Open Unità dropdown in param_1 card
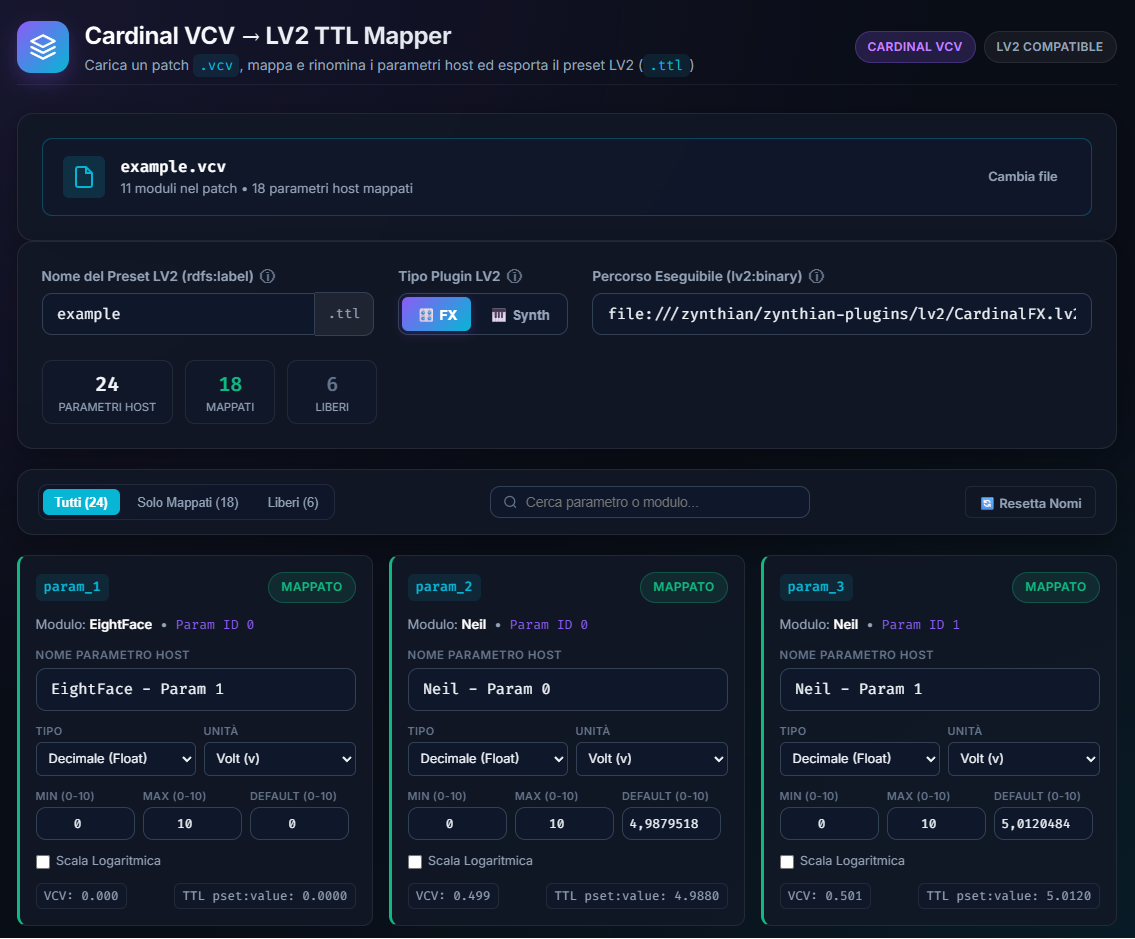Image resolution: width=1135 pixels, height=939 pixels. 280,759
